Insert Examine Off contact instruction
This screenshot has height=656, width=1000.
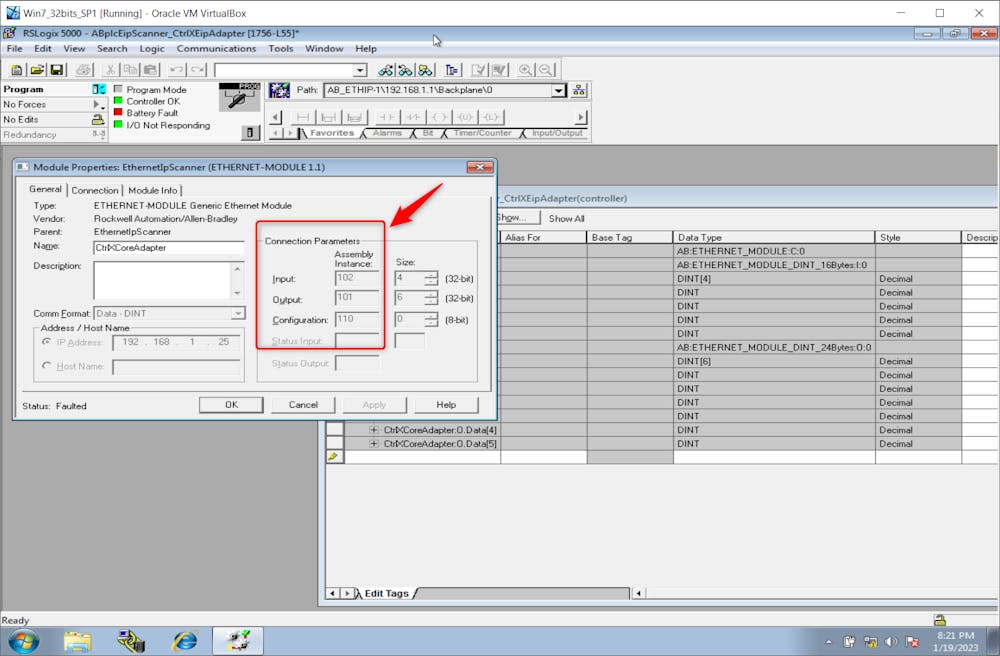(x=413, y=117)
